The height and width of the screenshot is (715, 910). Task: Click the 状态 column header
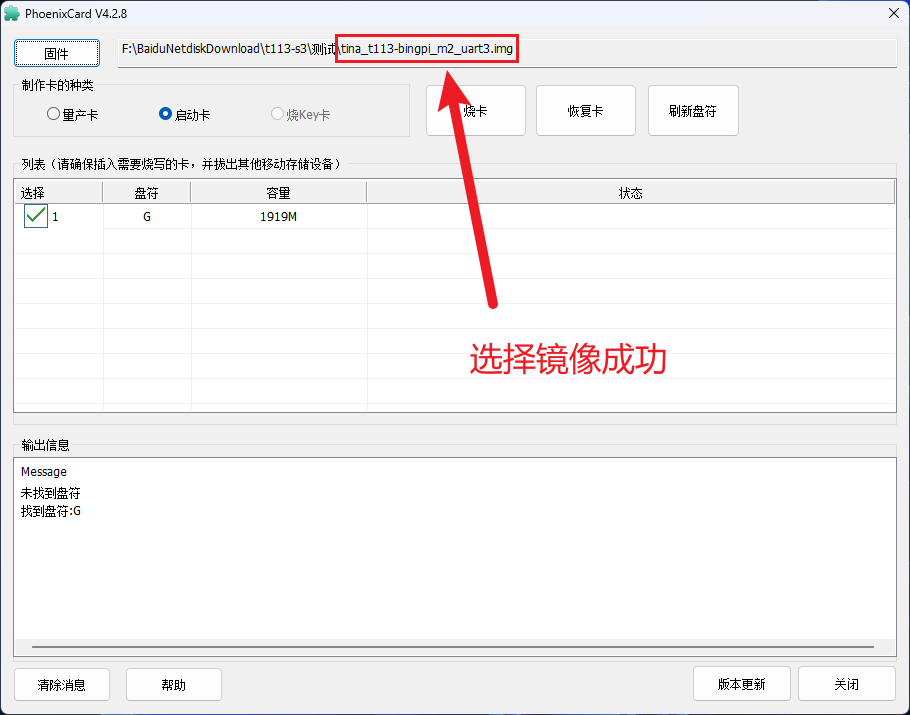click(630, 192)
